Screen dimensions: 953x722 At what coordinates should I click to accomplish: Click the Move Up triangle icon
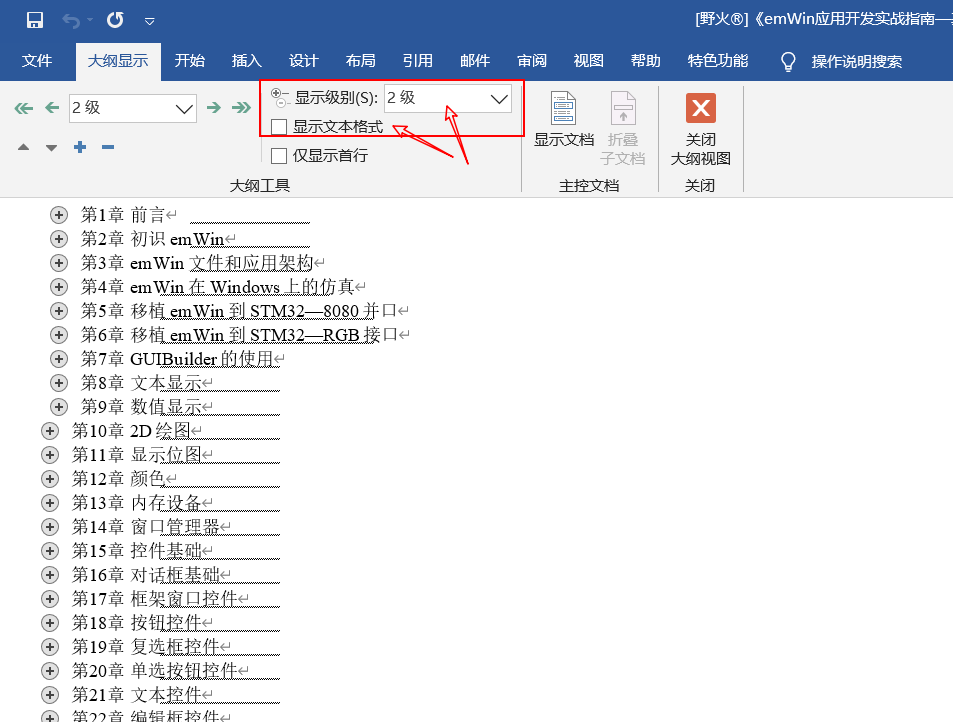point(24,148)
